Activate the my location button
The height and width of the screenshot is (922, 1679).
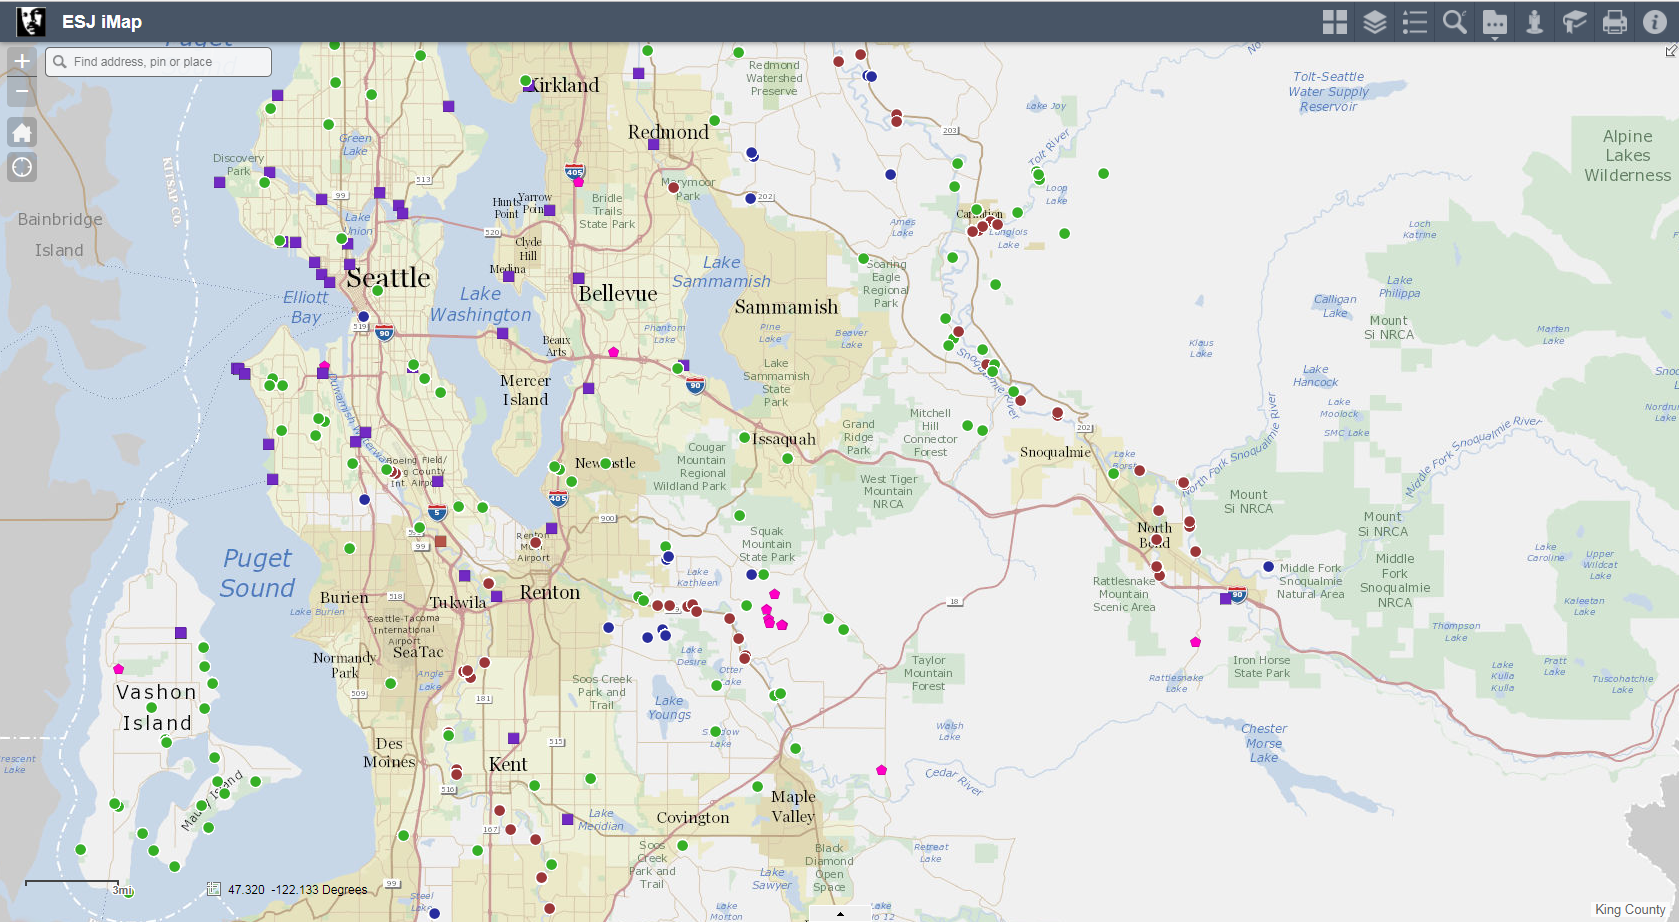22,167
